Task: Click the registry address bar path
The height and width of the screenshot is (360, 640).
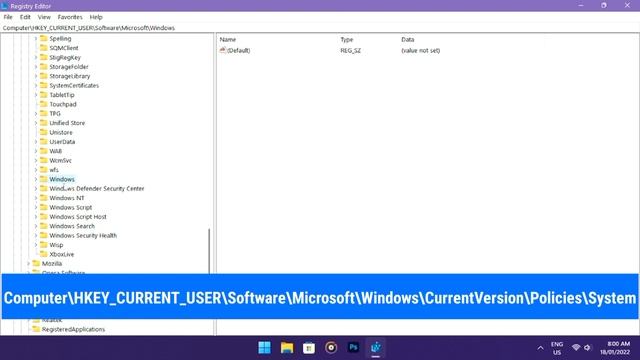Action: coord(89,28)
